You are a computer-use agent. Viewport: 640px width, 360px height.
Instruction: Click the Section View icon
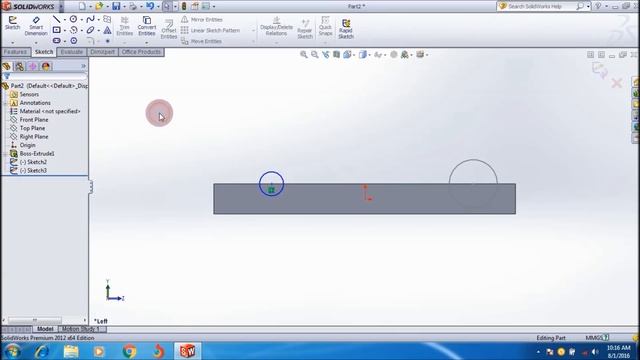[x=336, y=54]
